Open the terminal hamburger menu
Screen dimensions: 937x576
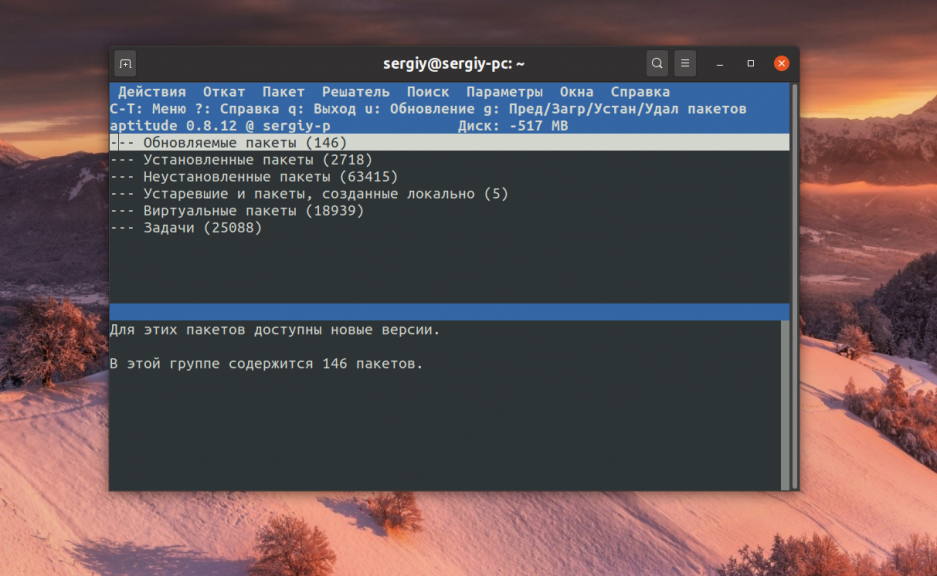tap(685, 64)
